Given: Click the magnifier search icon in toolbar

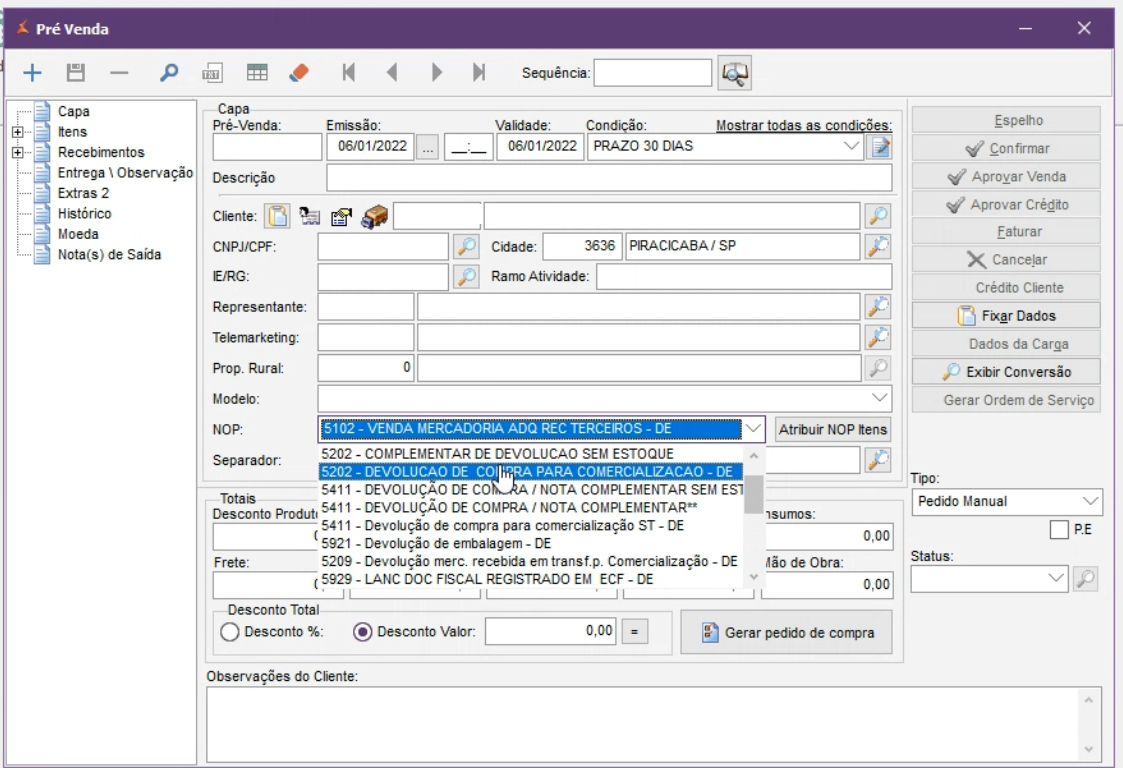Looking at the screenshot, I should pos(169,72).
